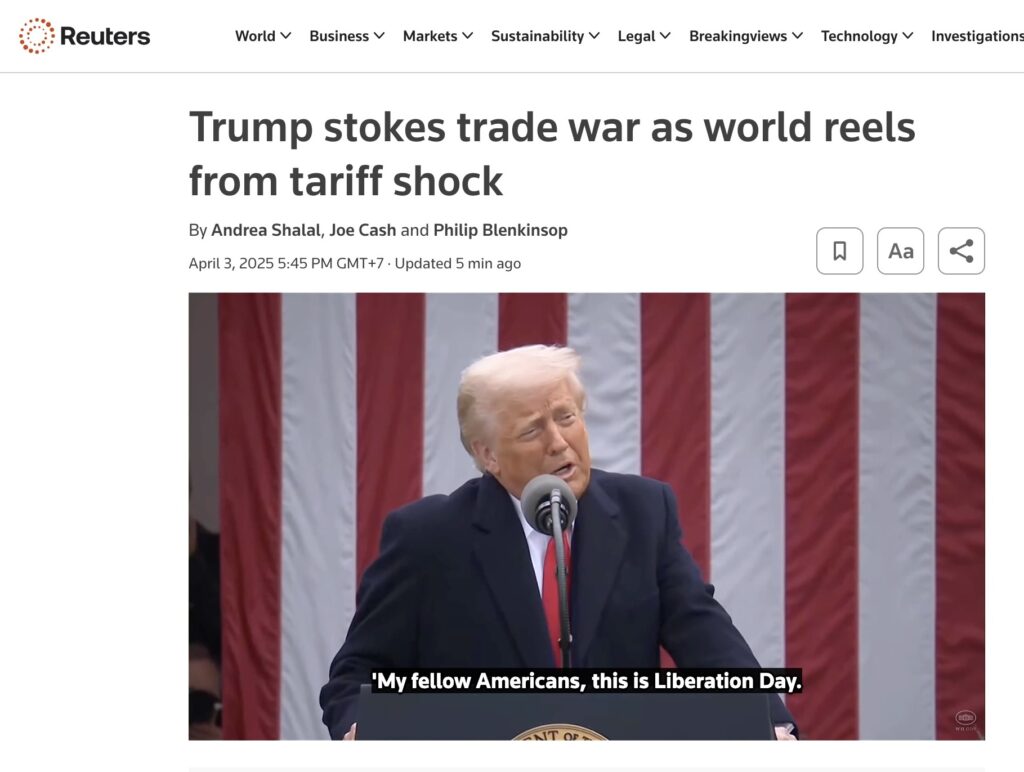
Task: Open the Breakingviews menu item
Action: (x=746, y=36)
